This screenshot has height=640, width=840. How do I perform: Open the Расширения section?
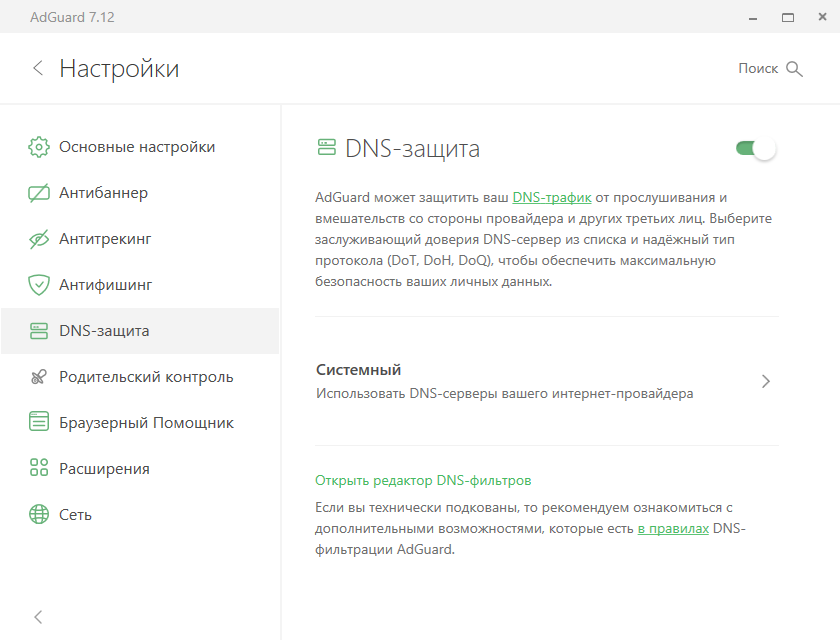coord(140,469)
